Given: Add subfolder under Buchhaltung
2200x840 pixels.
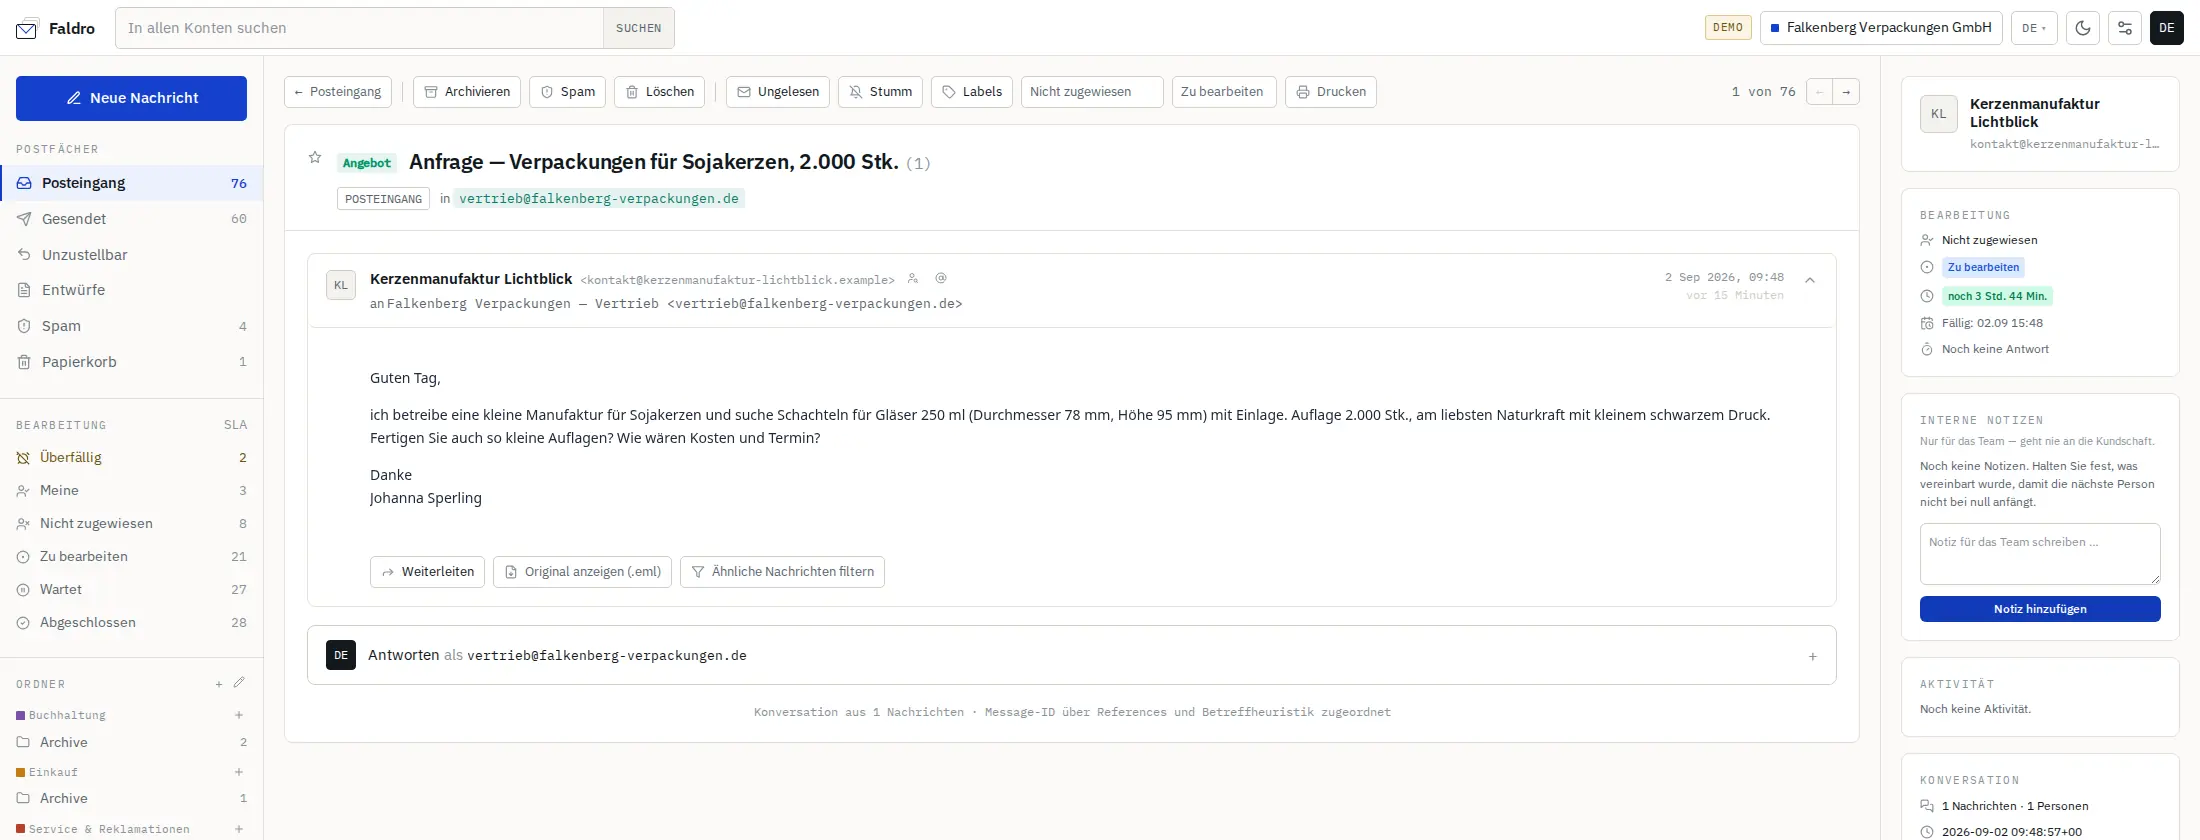Looking at the screenshot, I should pos(239,715).
